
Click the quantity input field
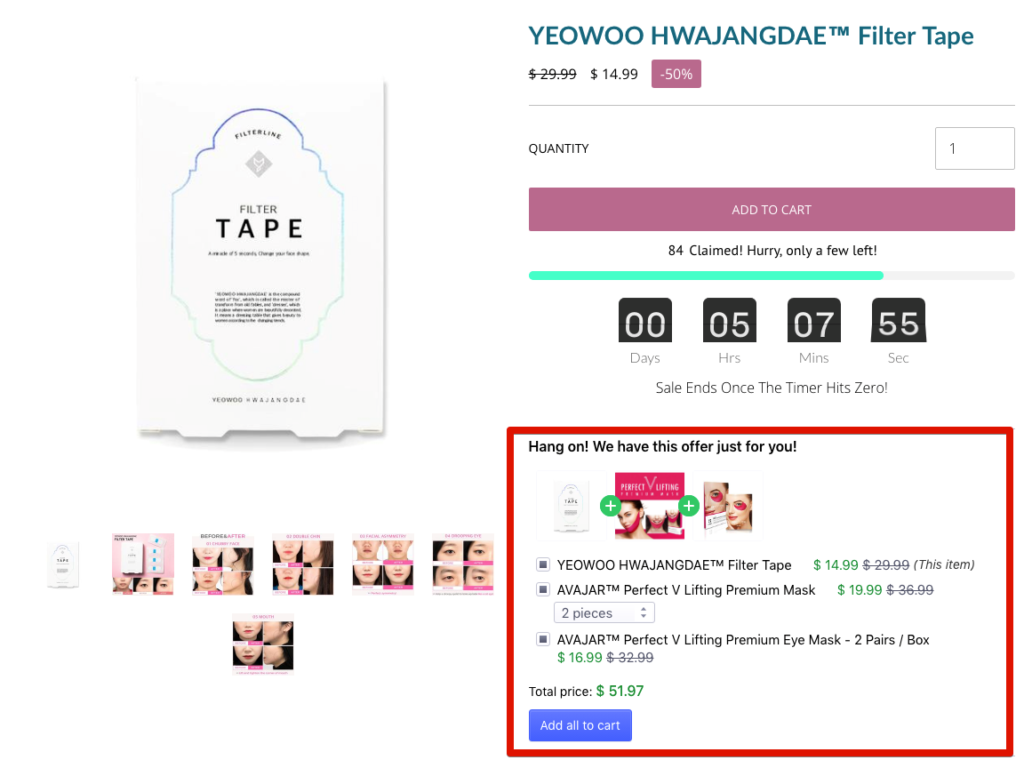click(x=974, y=148)
